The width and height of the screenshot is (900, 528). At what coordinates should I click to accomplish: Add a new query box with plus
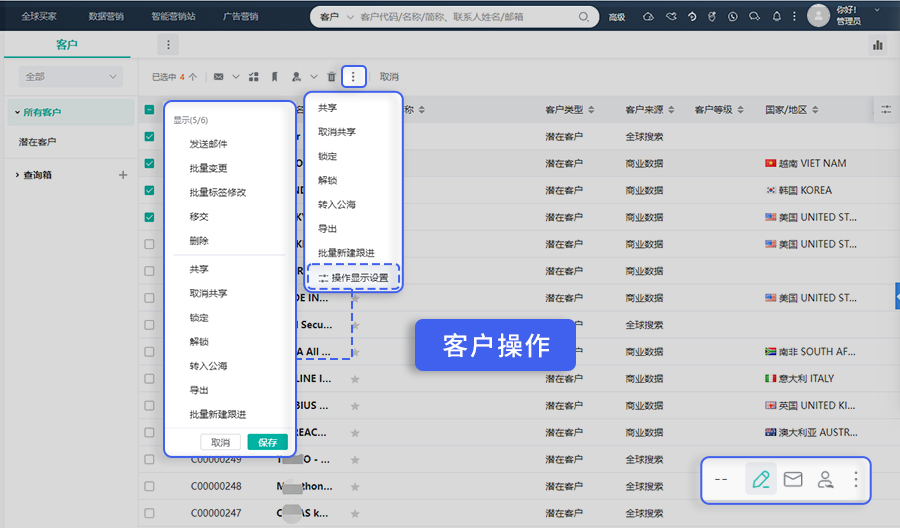click(x=123, y=175)
